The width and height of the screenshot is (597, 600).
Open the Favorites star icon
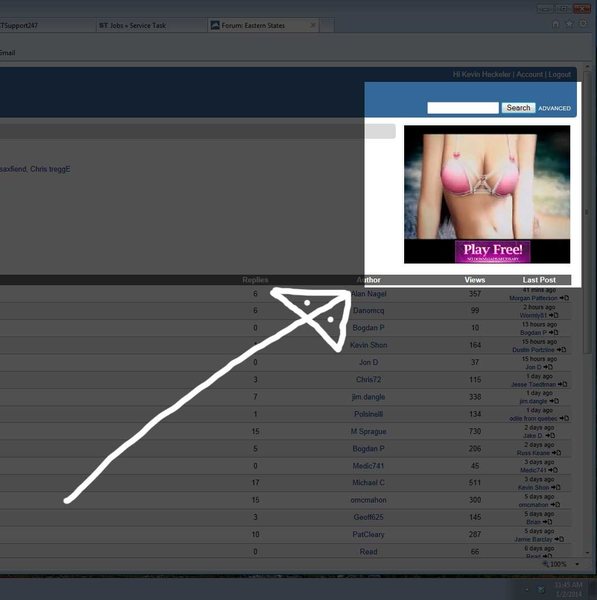569,24
